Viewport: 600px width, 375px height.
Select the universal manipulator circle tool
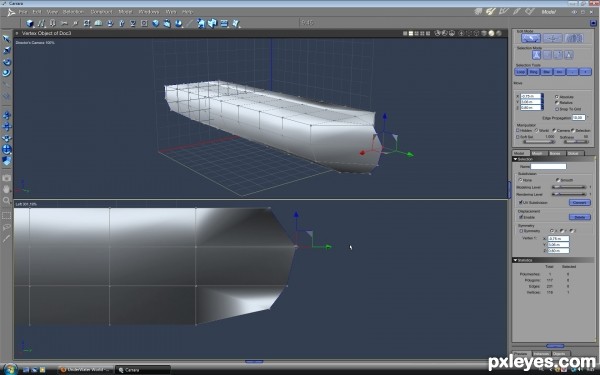tap(7, 149)
